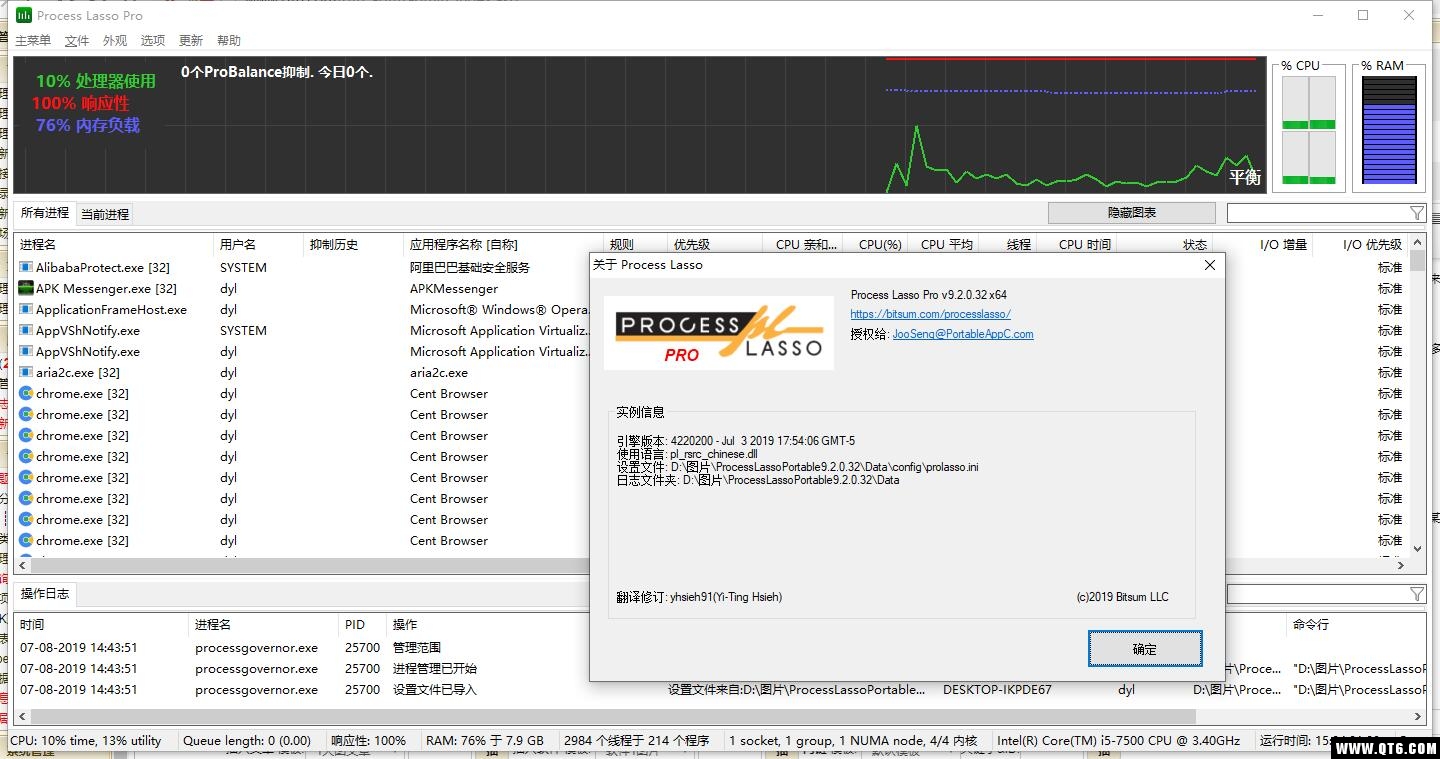Sort log by PID column header
The width and height of the screenshot is (1440, 759).
point(363,624)
